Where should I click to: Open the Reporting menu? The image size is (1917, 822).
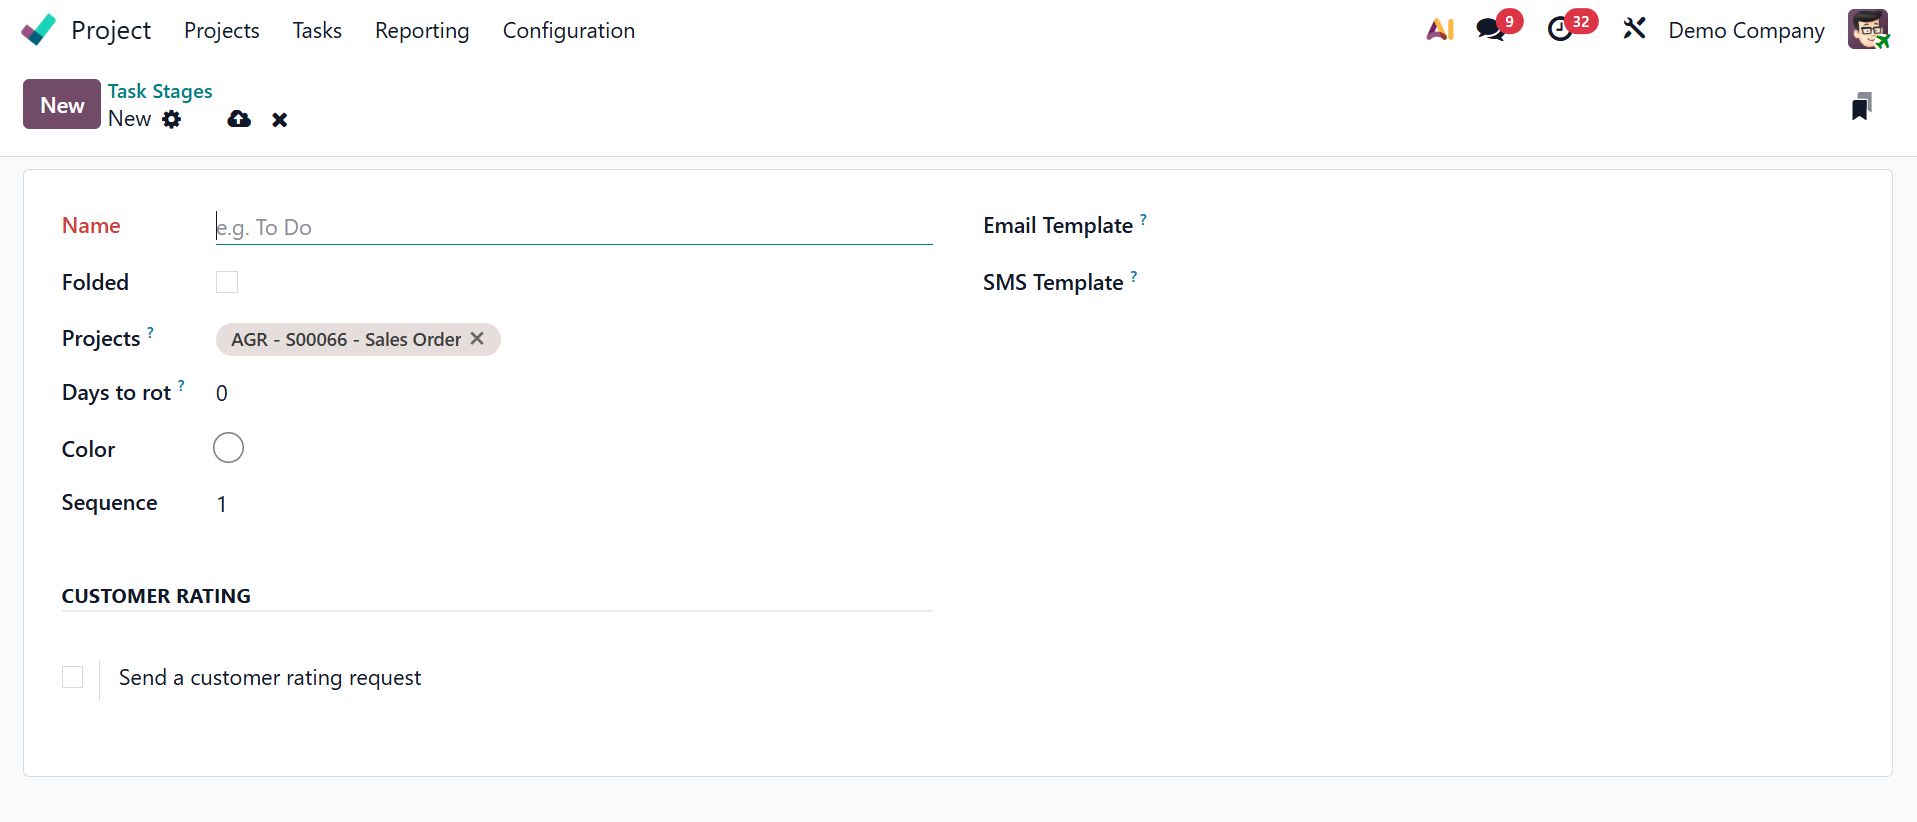tap(422, 31)
